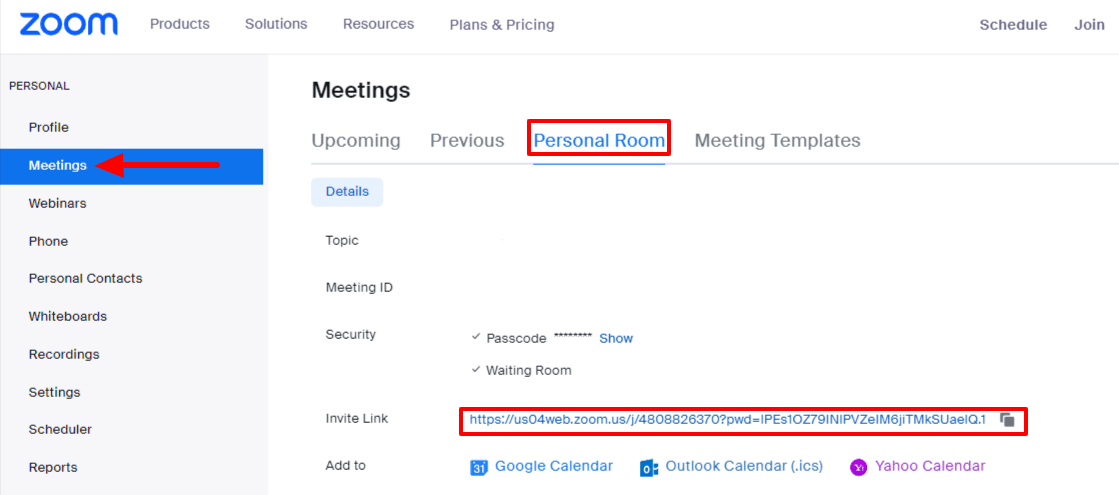This screenshot has width=1119, height=495.
Task: Click the Yahoo Calendar icon
Action: coord(858,467)
